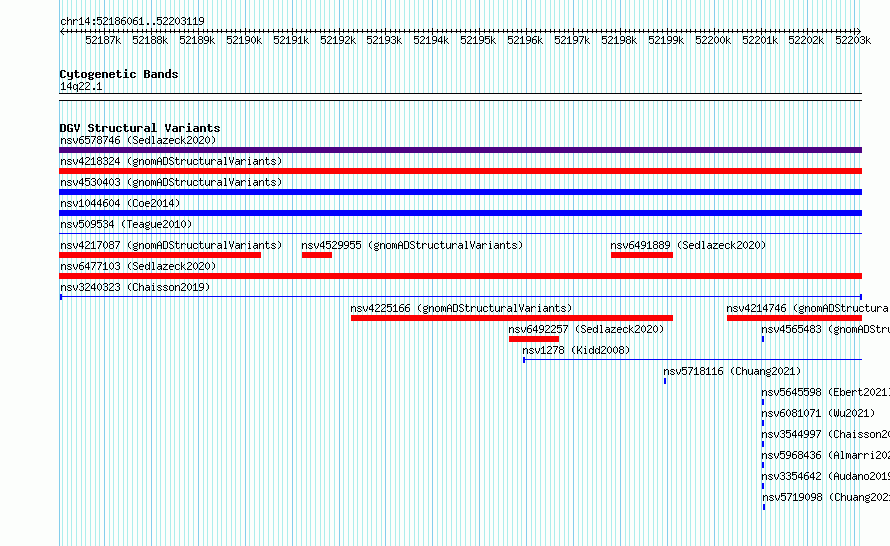Open the nsv4530403 (gnomADStructuralVariants) label
Viewport: 890px width, 546px height.
[x=171, y=182]
